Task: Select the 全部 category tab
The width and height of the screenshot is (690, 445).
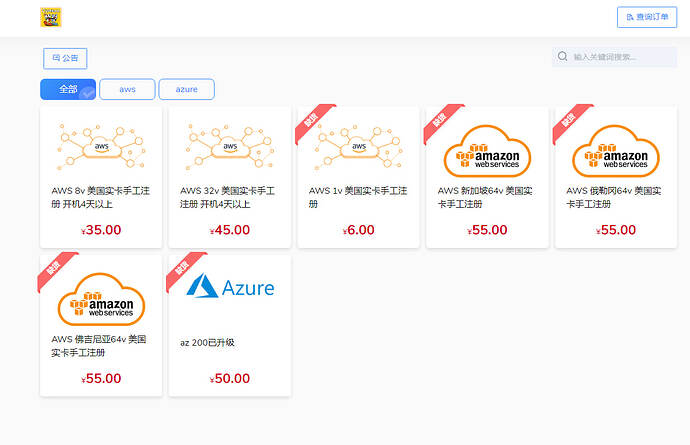Action: click(x=68, y=89)
